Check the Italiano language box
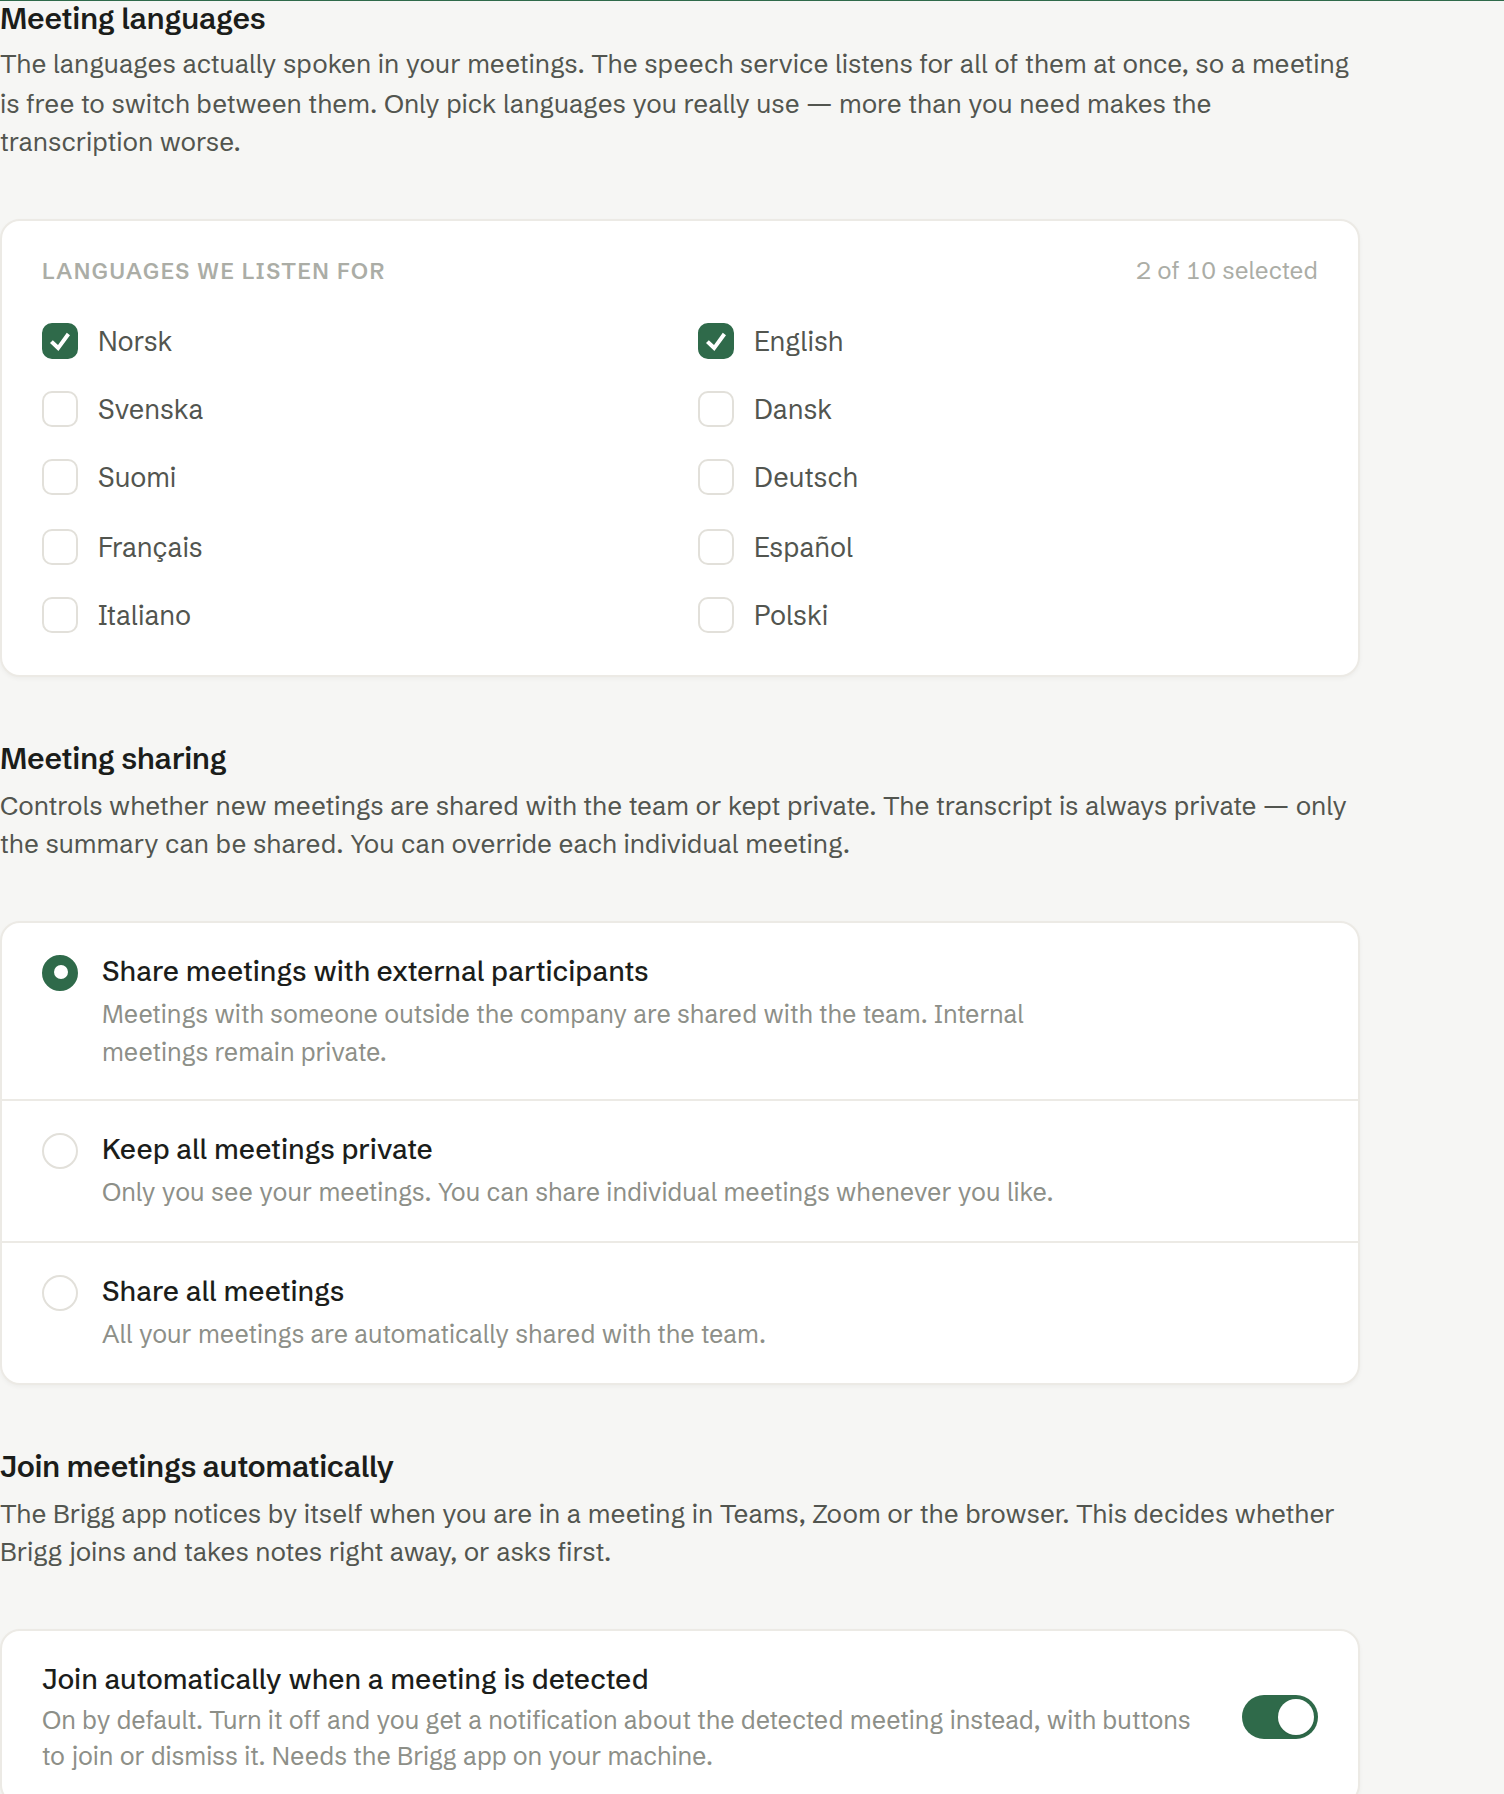The width and height of the screenshot is (1504, 1794). click(x=60, y=615)
